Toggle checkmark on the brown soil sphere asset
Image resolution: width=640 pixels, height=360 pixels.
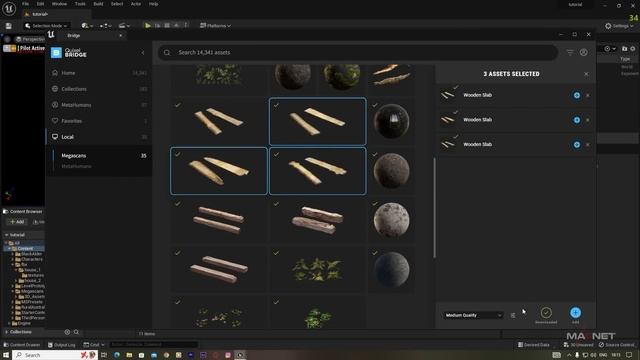coord(375,154)
